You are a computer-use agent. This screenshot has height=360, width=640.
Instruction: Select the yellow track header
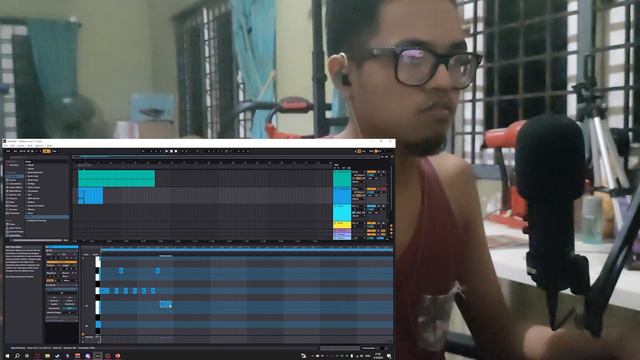[342, 224]
